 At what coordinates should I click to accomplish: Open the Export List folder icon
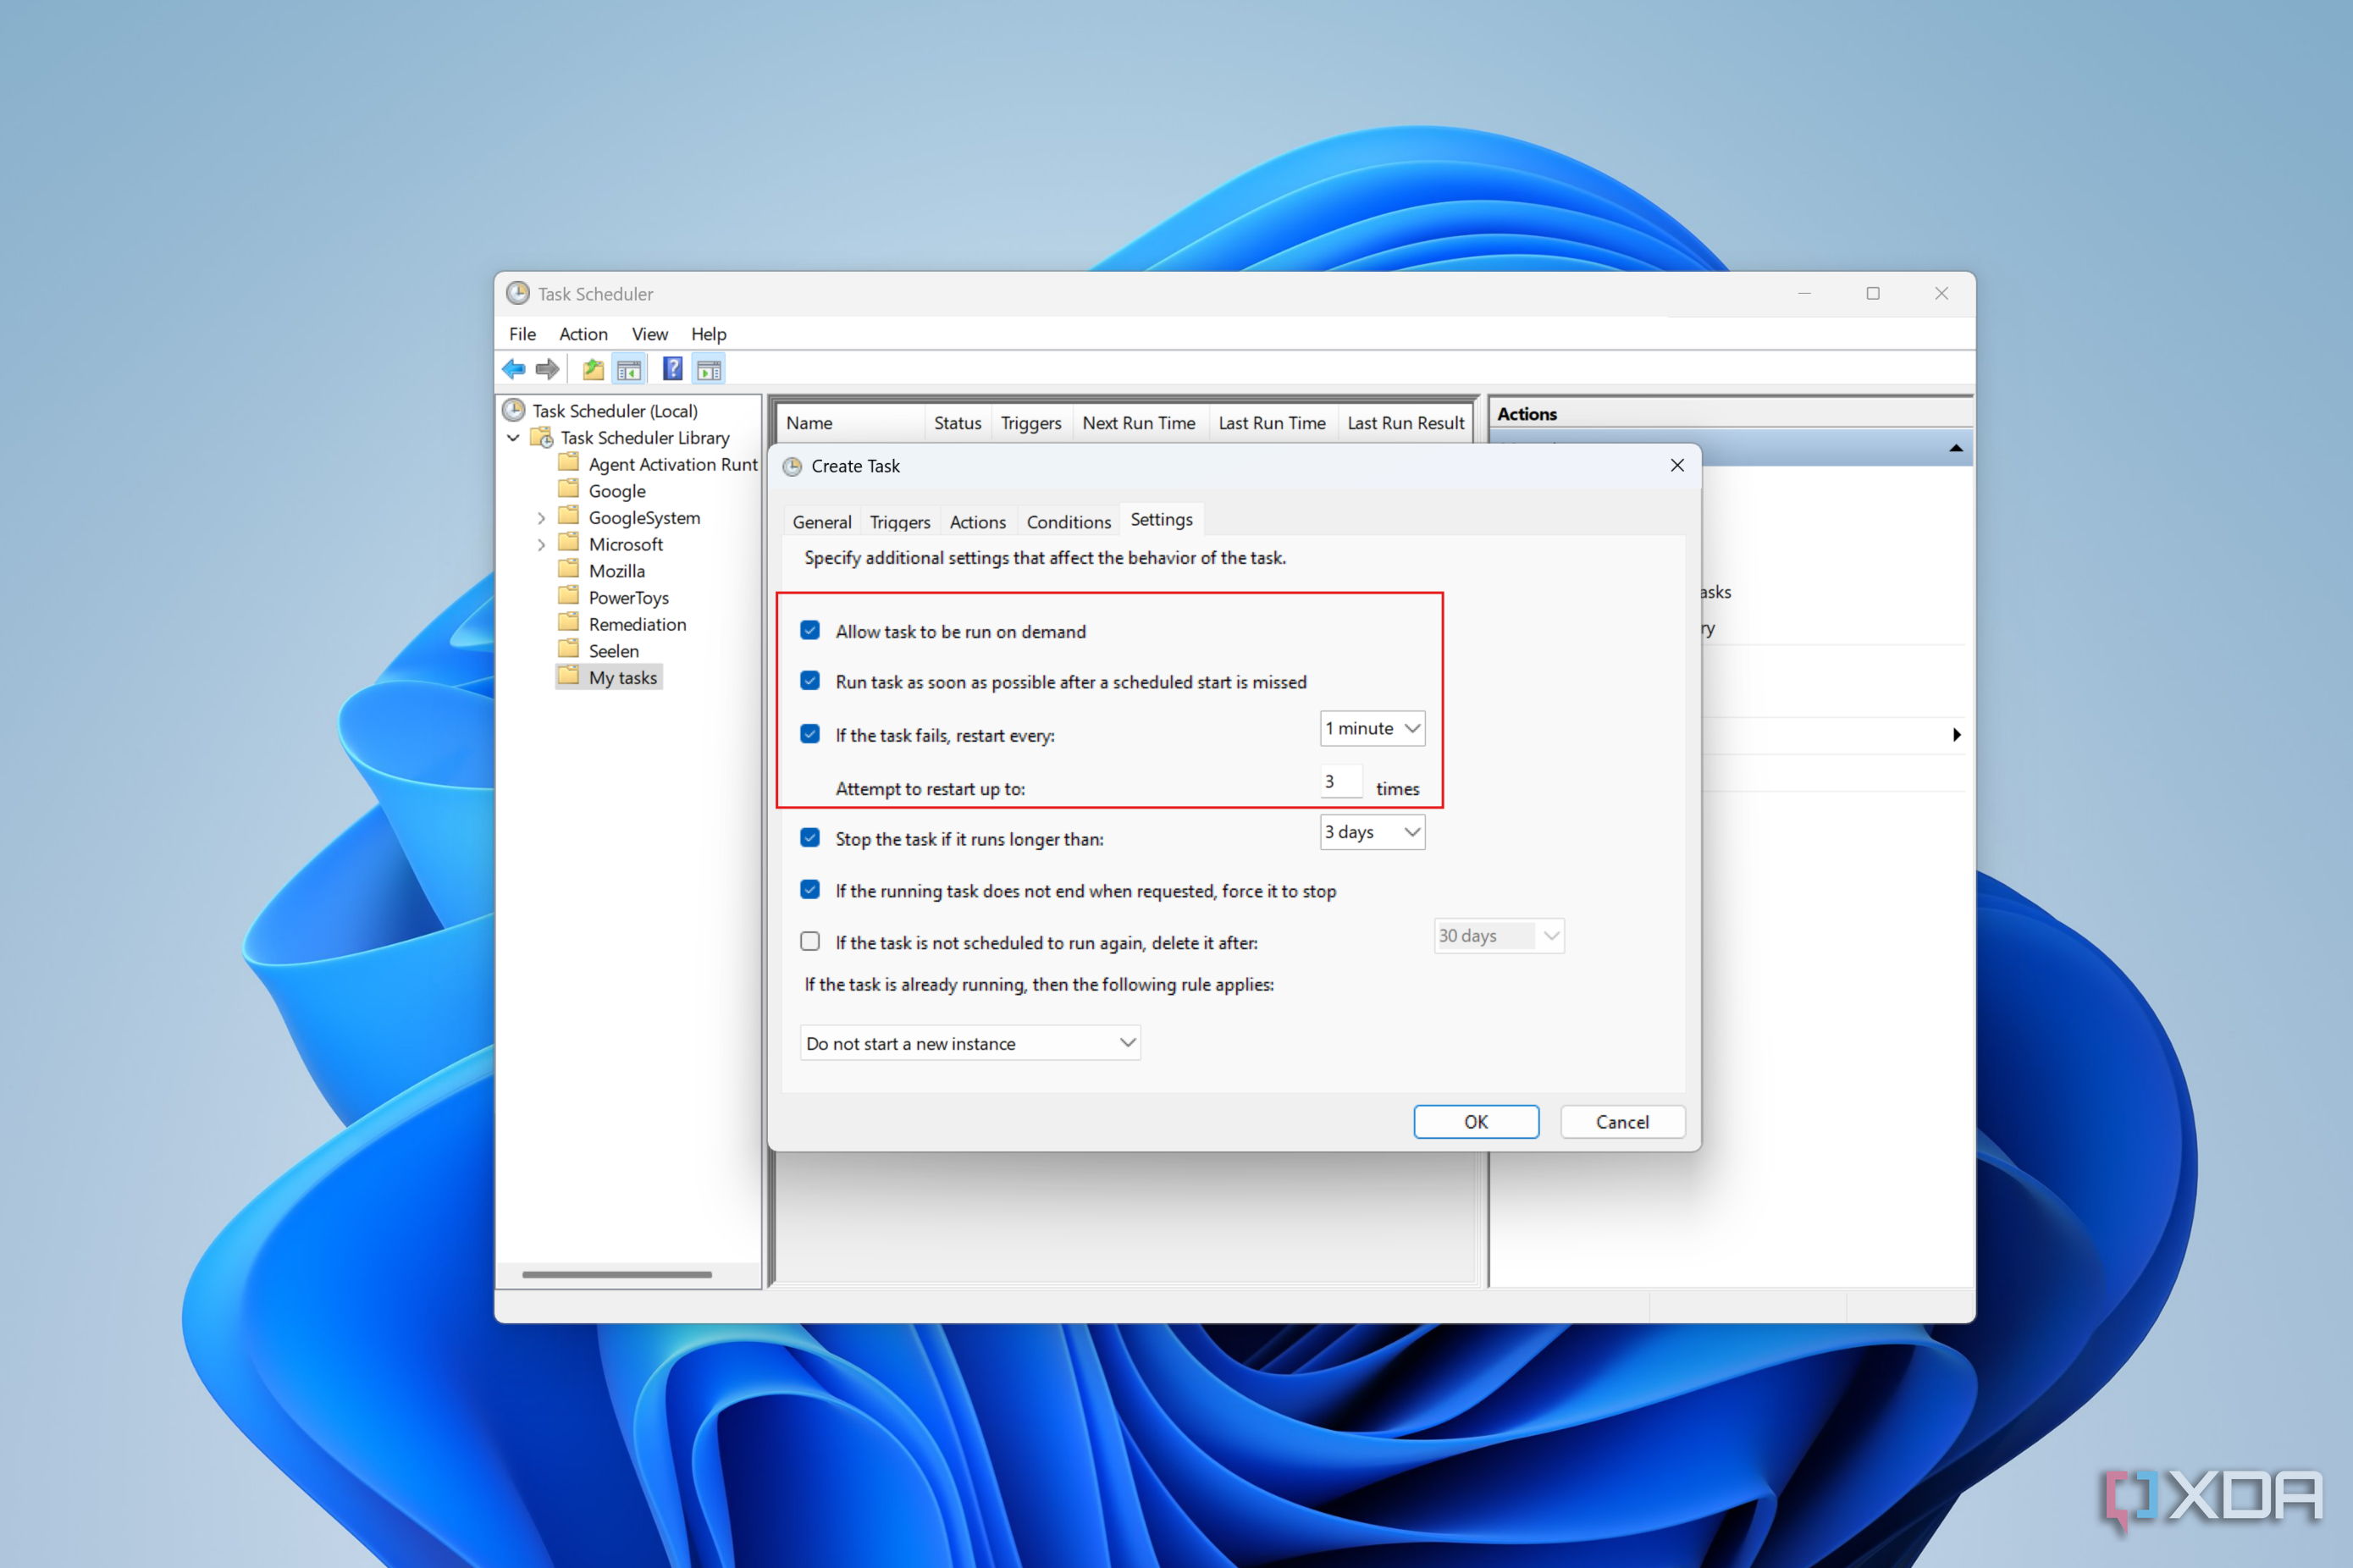592,369
